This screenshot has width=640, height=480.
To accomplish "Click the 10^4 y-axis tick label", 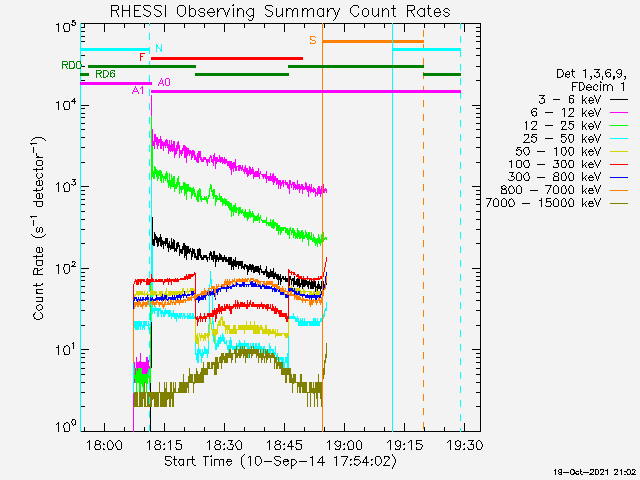I will 66,107.
